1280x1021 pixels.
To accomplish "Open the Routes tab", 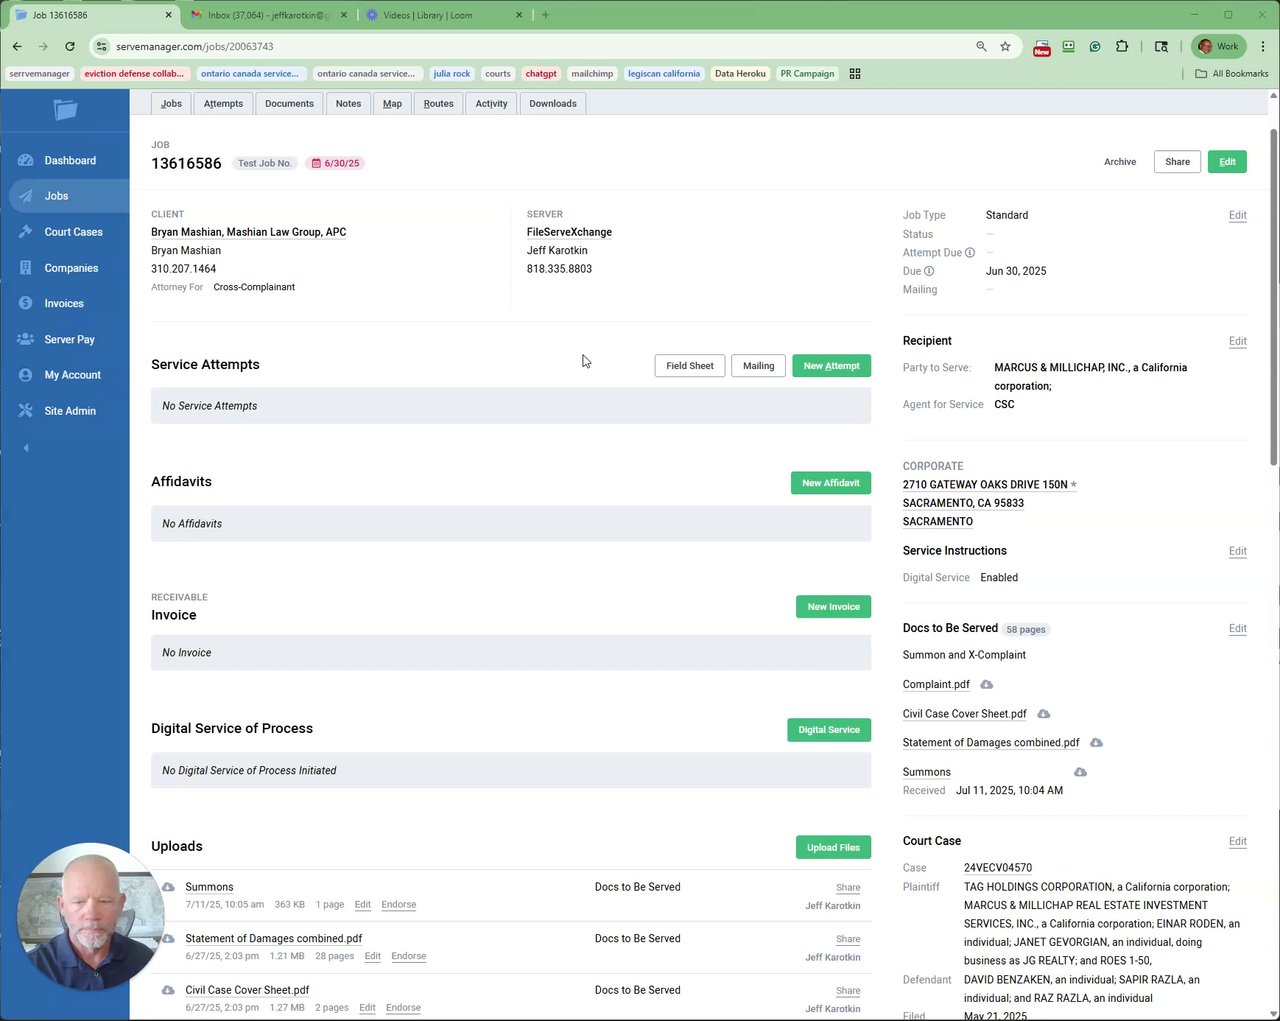I will 438,104.
